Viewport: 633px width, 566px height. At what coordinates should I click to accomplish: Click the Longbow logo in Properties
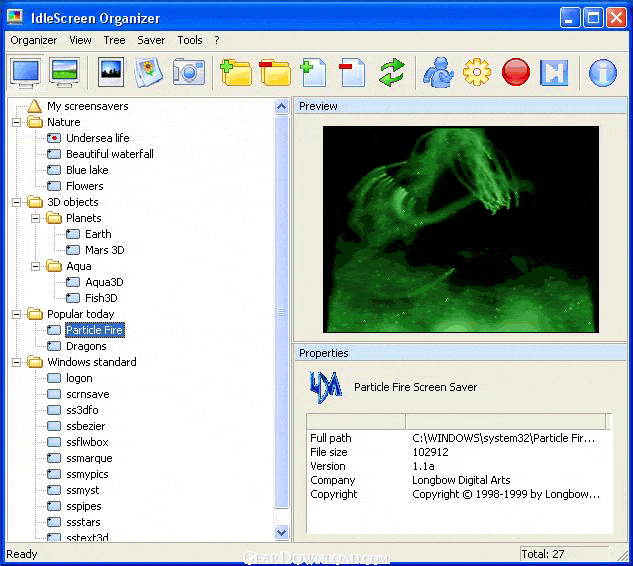point(325,388)
